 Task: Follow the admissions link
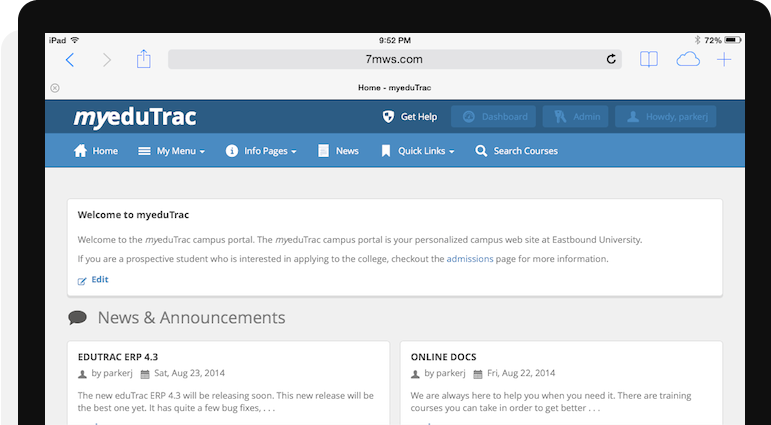click(x=470, y=259)
